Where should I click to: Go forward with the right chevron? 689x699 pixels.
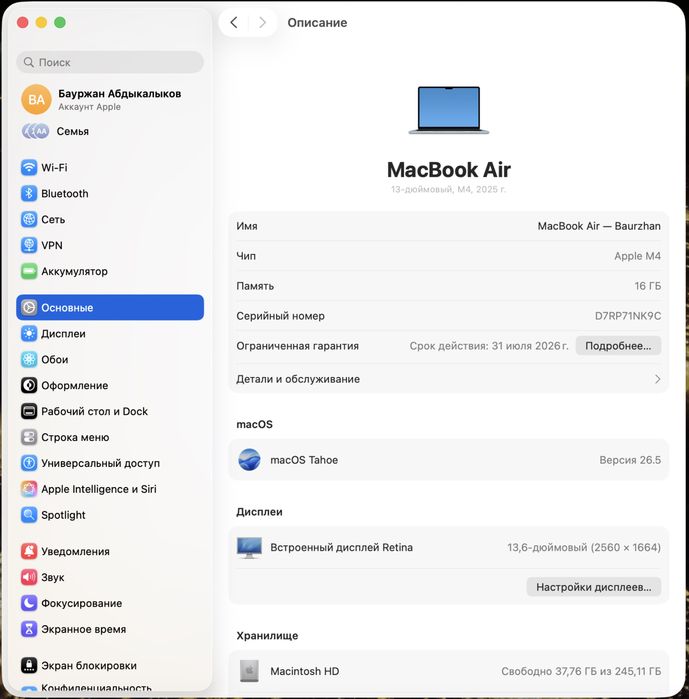pyautogui.click(x=262, y=22)
